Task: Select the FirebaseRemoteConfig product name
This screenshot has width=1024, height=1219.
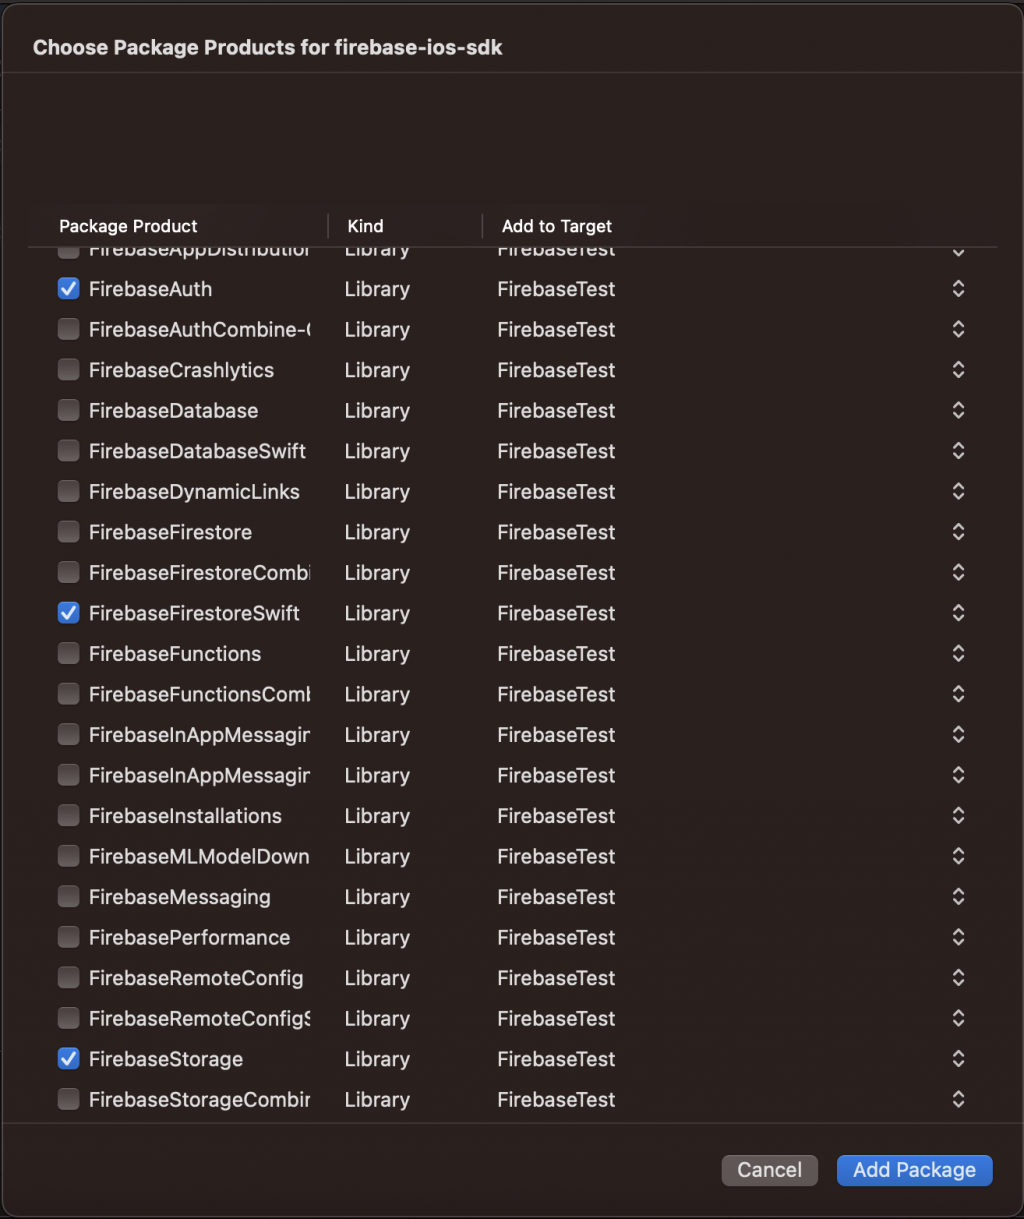Action: [196, 978]
